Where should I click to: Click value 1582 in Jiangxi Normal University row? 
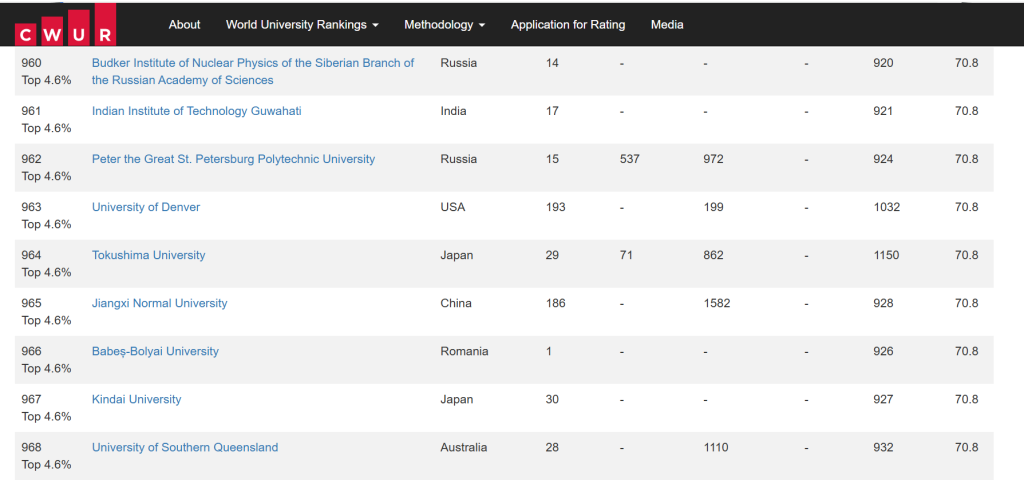(716, 303)
